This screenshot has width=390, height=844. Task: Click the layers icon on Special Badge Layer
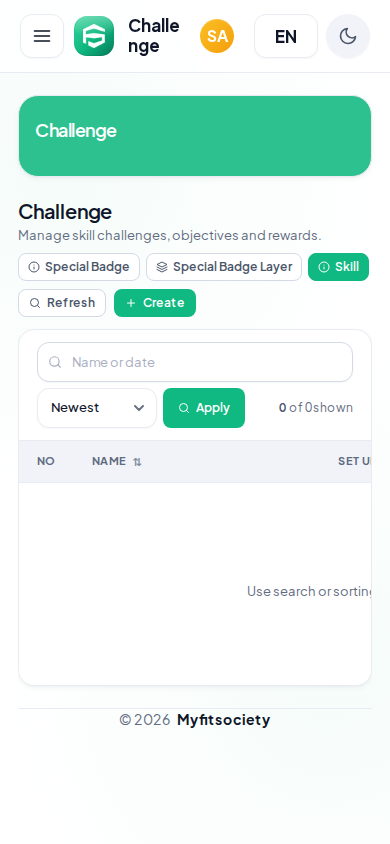click(162, 267)
